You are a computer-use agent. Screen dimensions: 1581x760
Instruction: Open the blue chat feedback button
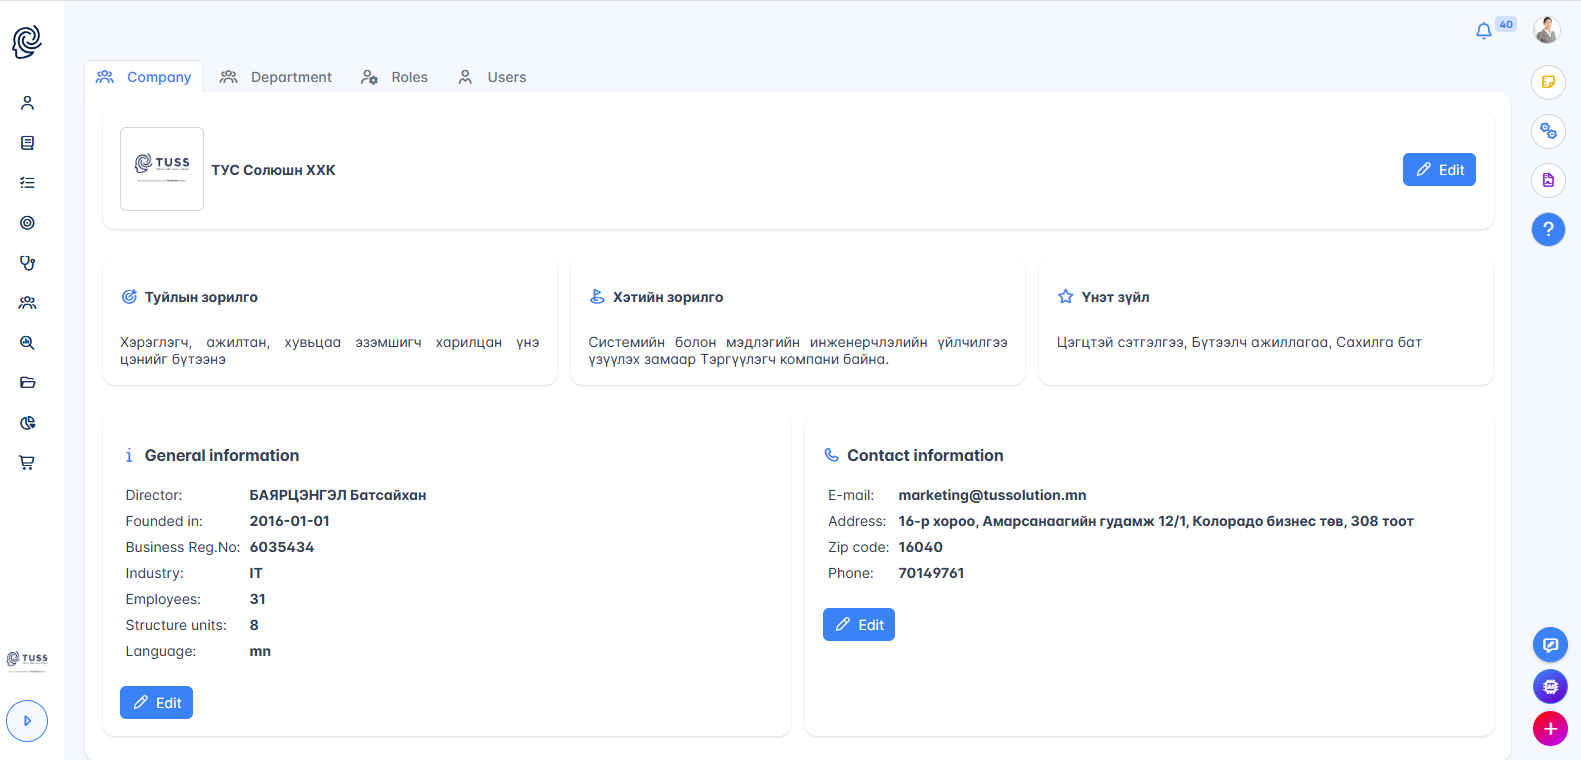click(1550, 645)
